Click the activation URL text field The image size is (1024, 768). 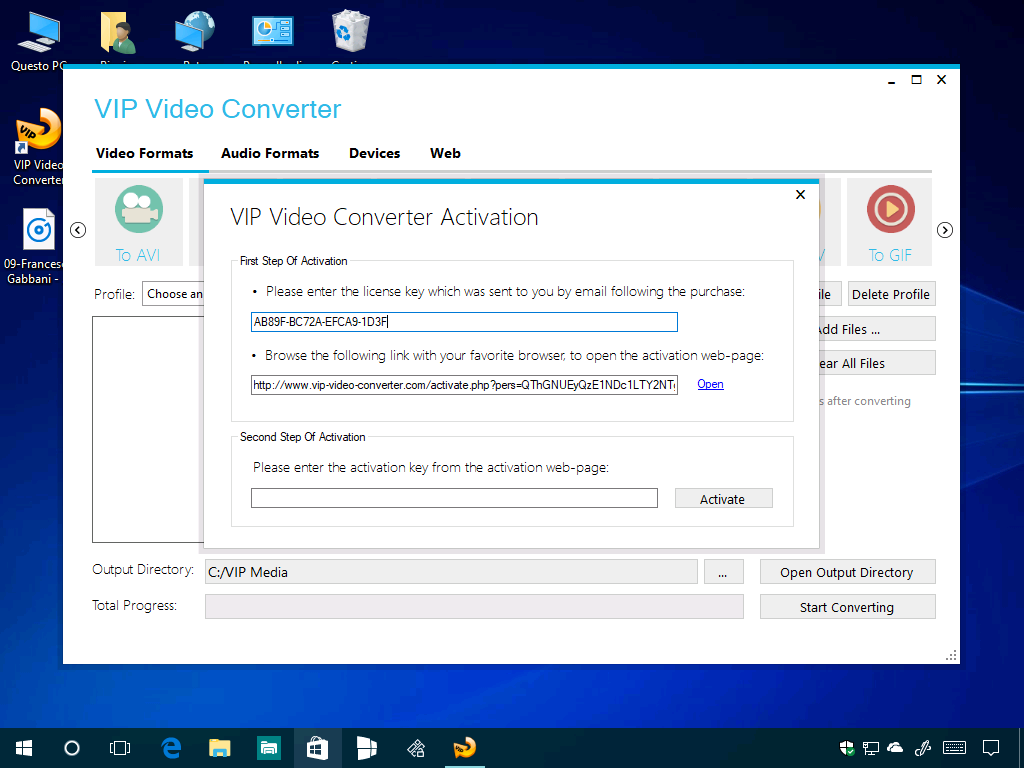[464, 385]
